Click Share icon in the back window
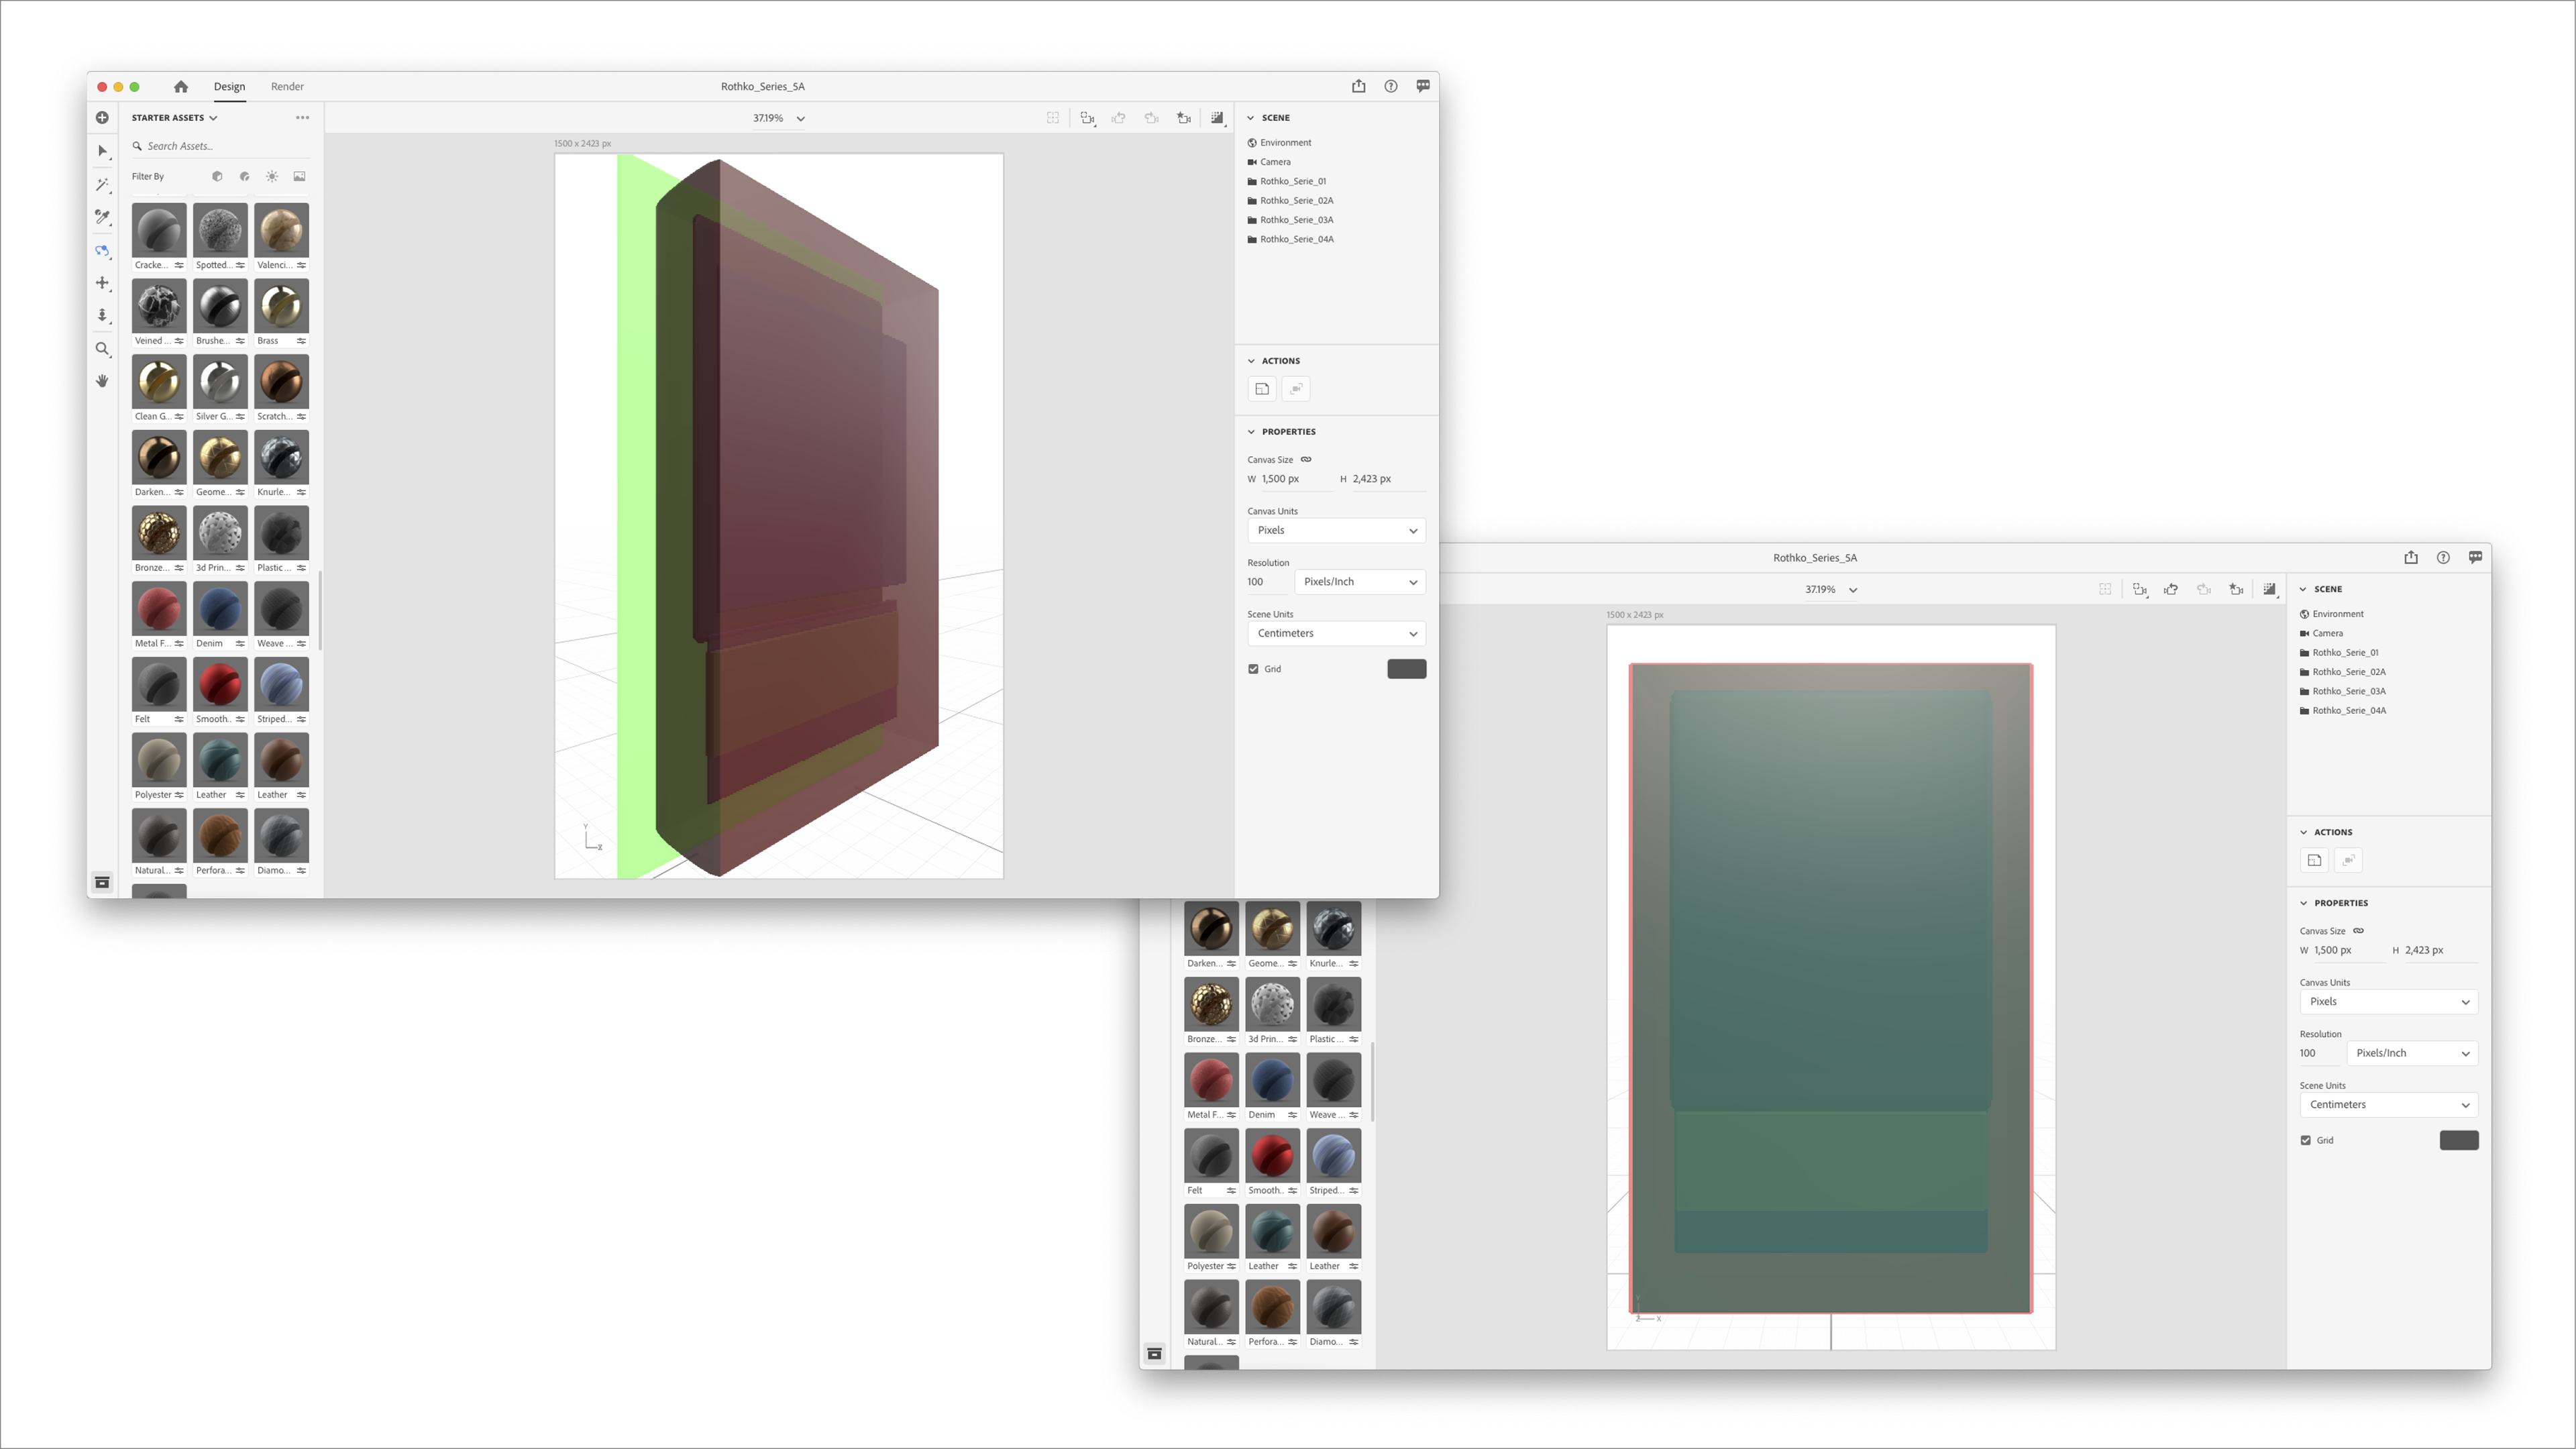This screenshot has height=1449, width=2576. click(x=2411, y=558)
